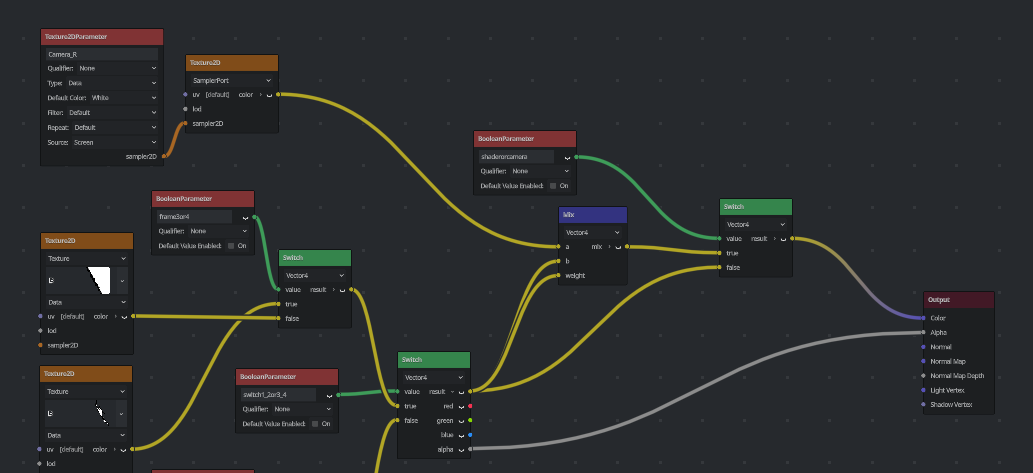The height and width of the screenshot is (473, 1033).
Task: Toggle preview on top Texture2D color port
Action: tap(269, 95)
